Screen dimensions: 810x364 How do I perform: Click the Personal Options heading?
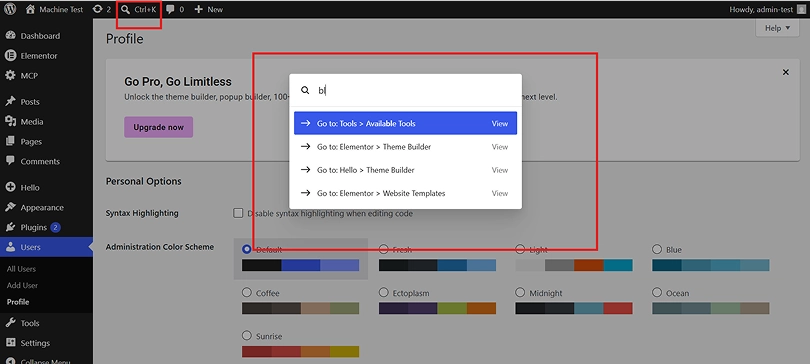click(144, 181)
